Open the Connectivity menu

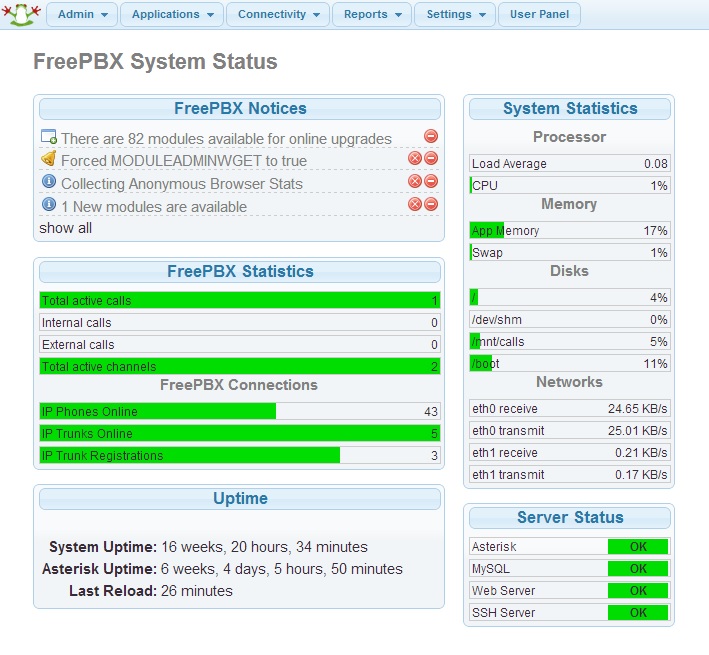point(278,14)
